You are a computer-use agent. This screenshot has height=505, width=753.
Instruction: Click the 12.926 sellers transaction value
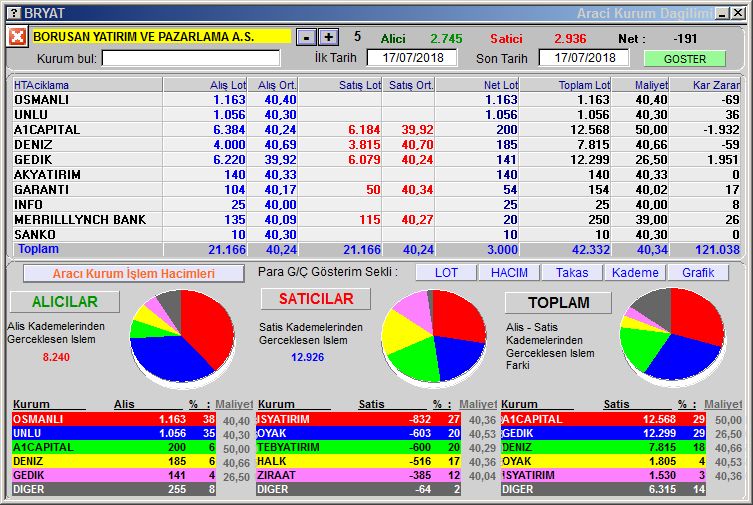click(307, 357)
